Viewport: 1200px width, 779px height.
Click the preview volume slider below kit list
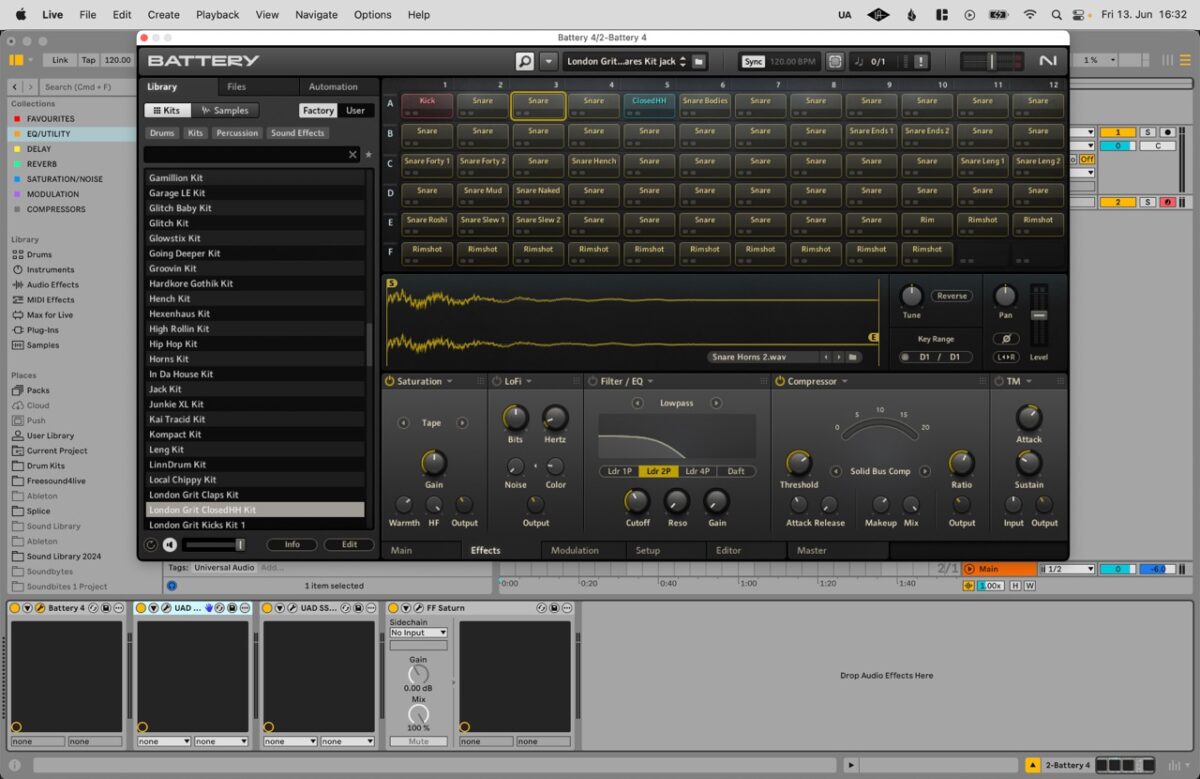(214, 545)
